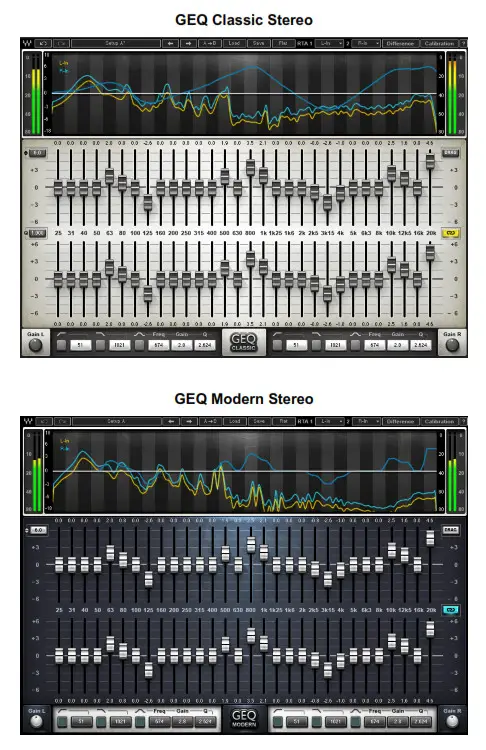Click right high-pass frequency field 51 in GEQ Classic
486x750 pixels.
click(x=296, y=345)
